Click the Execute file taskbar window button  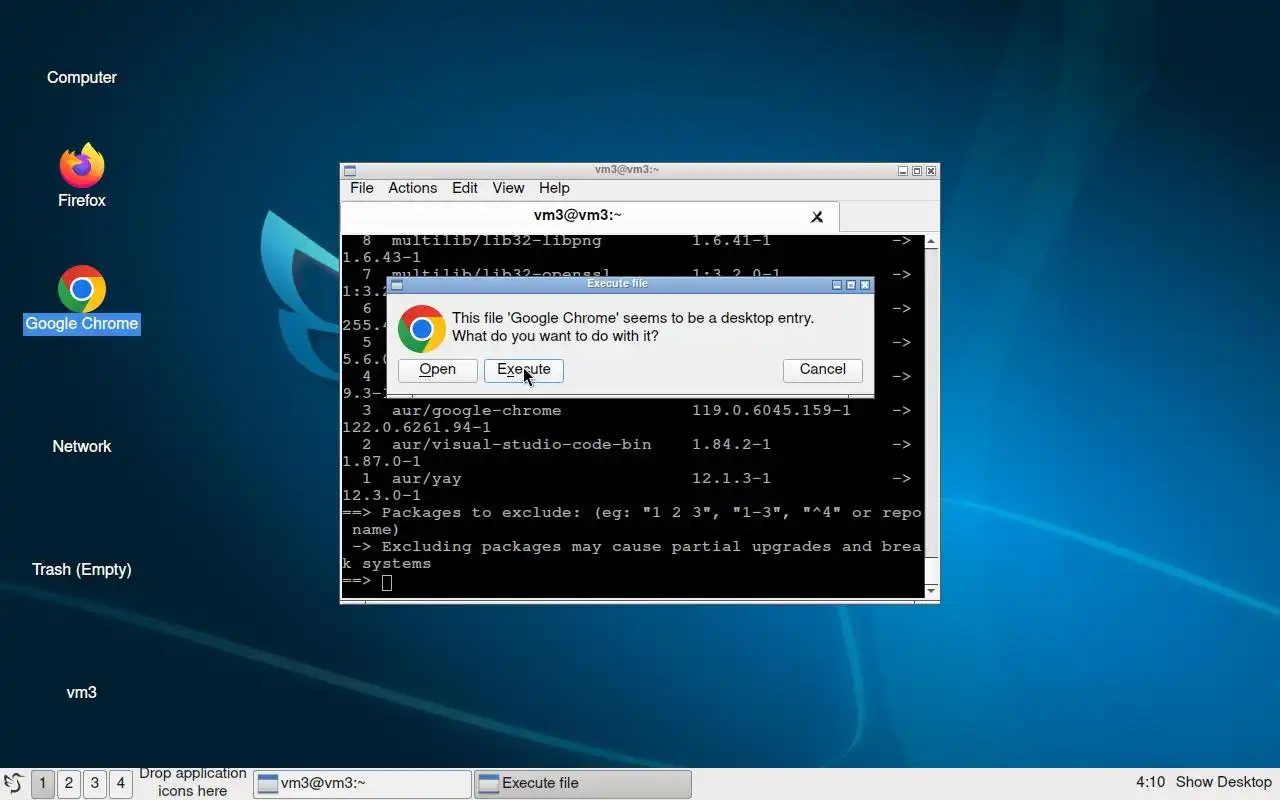582,783
